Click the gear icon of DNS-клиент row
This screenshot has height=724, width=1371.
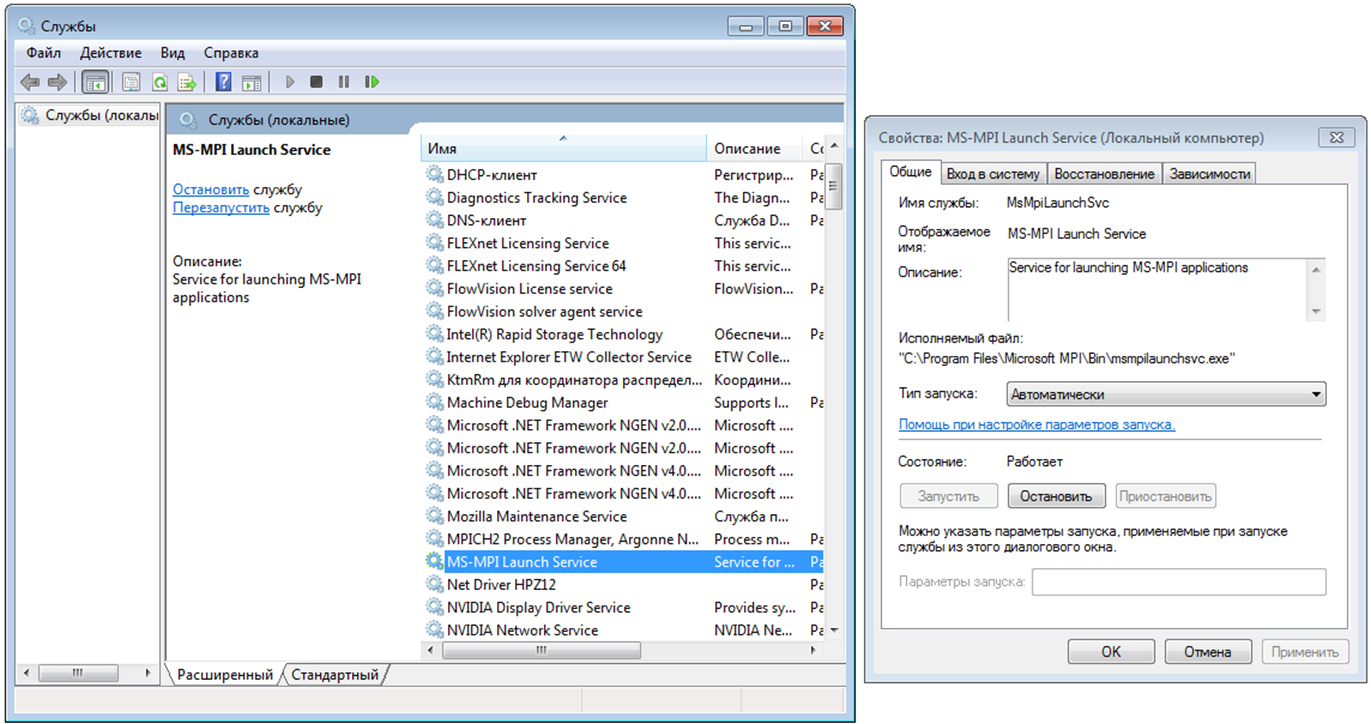point(435,220)
